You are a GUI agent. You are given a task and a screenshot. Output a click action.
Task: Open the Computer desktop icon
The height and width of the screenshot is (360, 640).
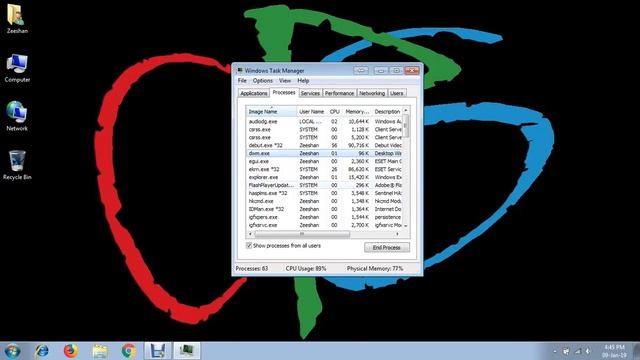pyautogui.click(x=17, y=68)
